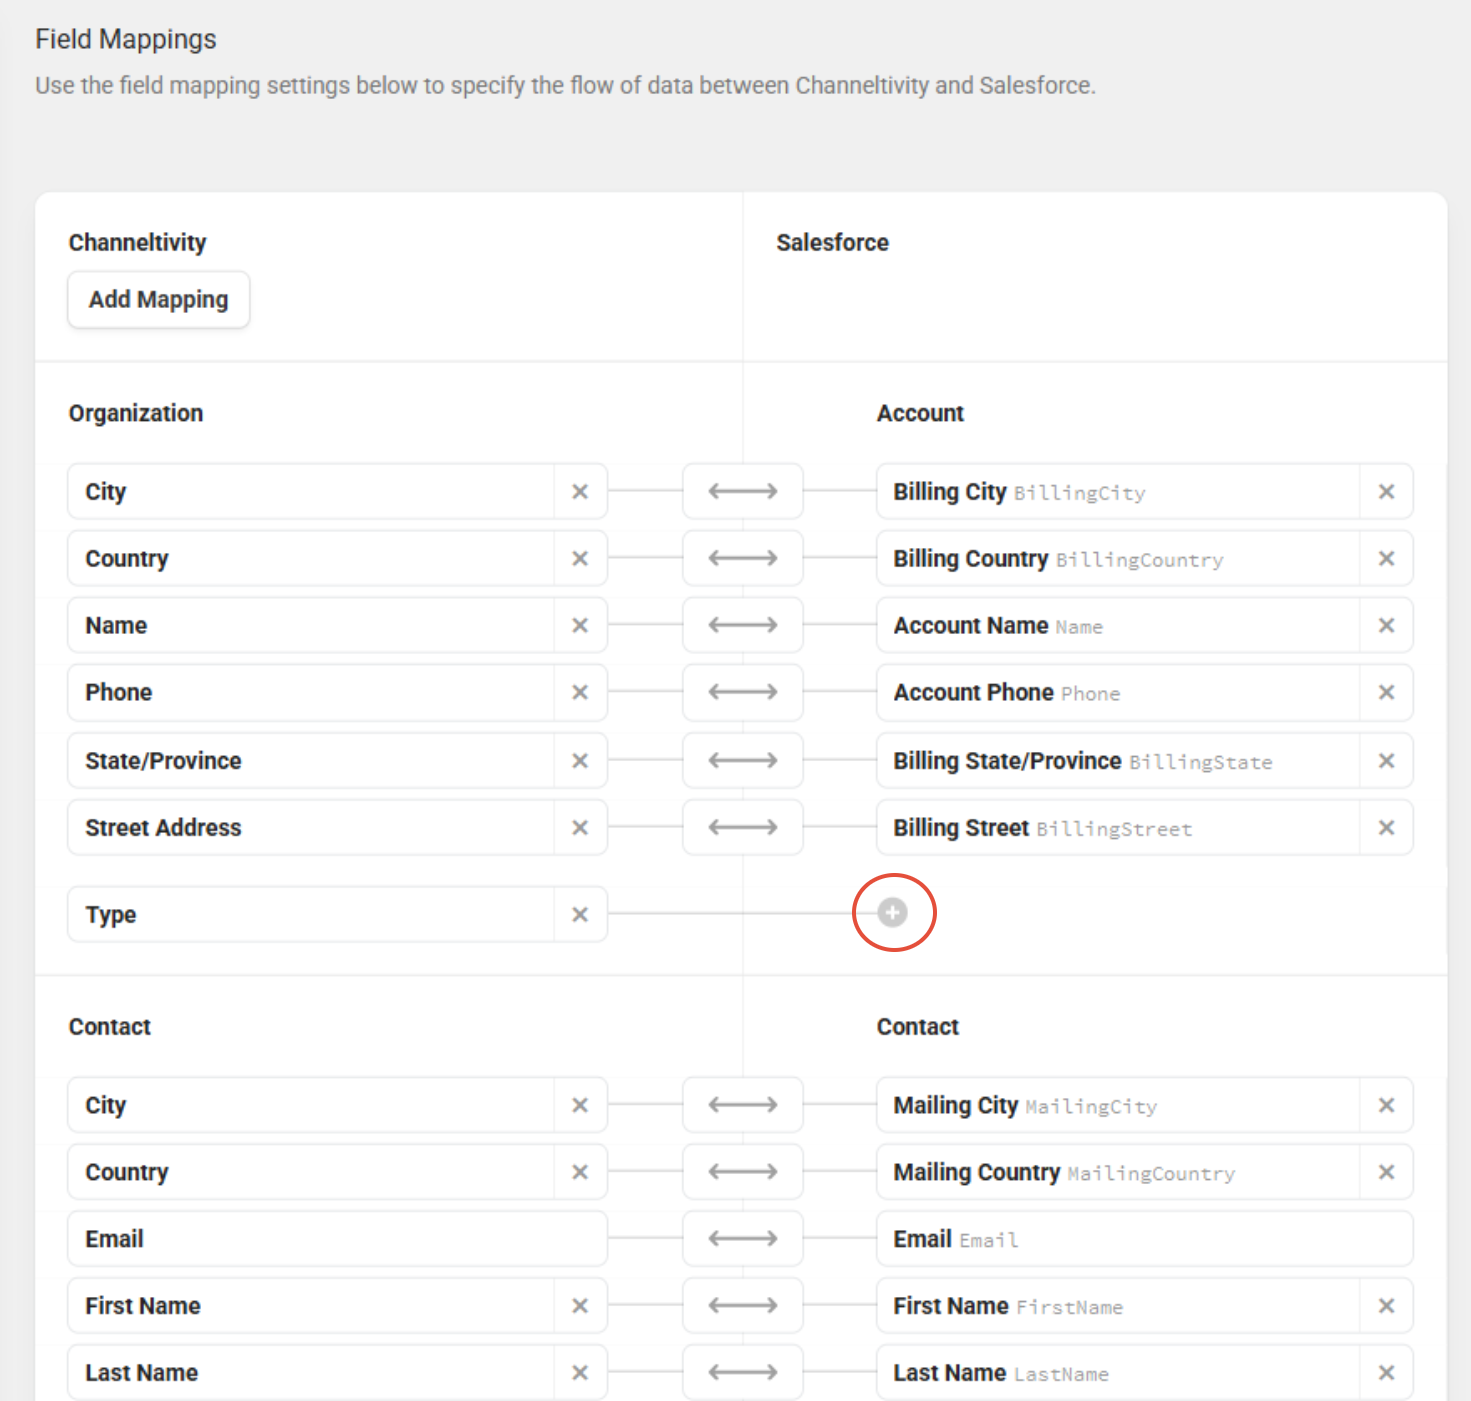
Task: Toggle sync direction for Contact Mailing Country
Action: pyautogui.click(x=743, y=1172)
